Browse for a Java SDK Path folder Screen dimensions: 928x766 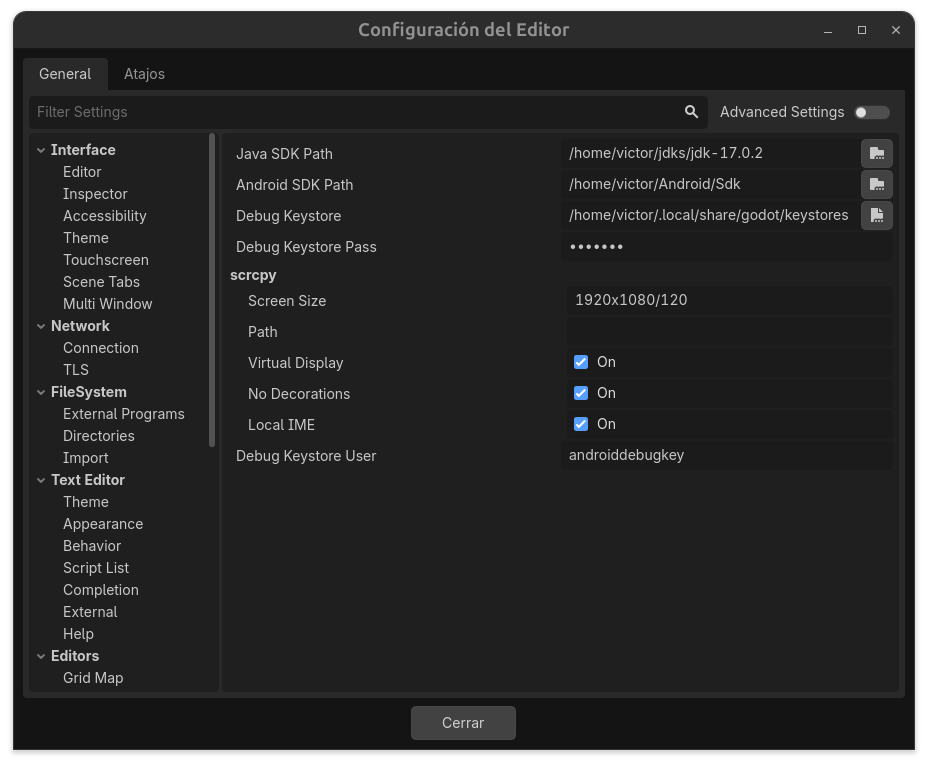(876, 153)
